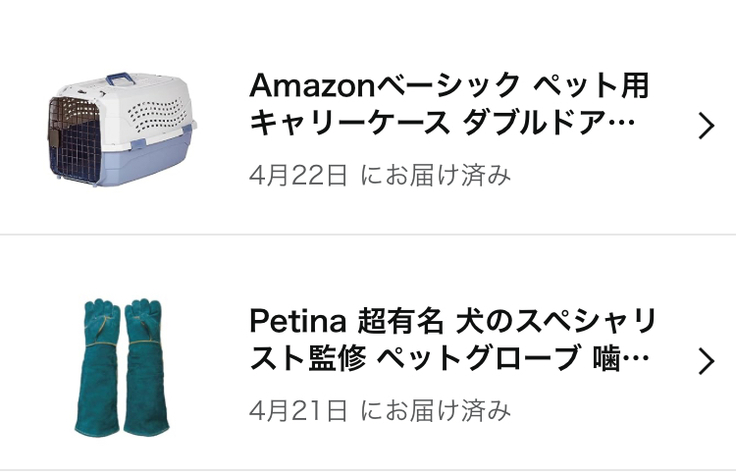Click the wire door of the carrier image
Image resolution: width=736 pixels, height=475 pixels.
point(73,141)
